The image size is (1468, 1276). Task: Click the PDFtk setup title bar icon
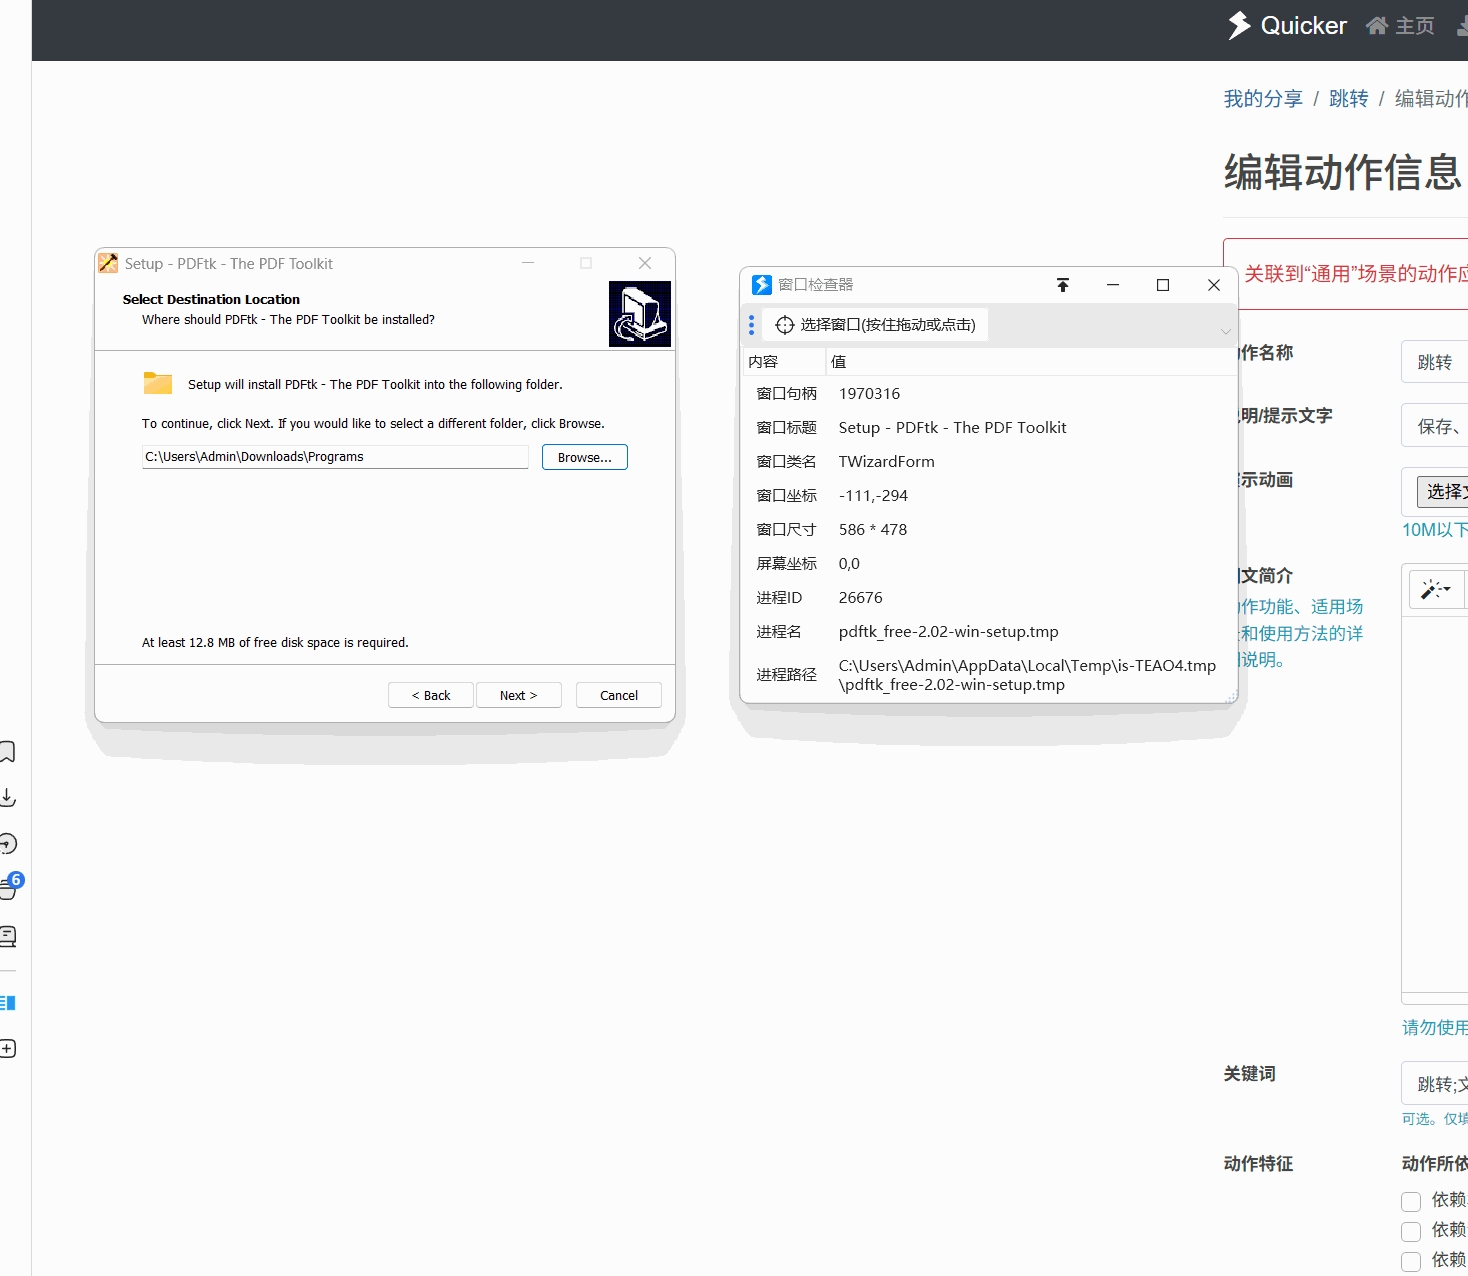pos(108,263)
